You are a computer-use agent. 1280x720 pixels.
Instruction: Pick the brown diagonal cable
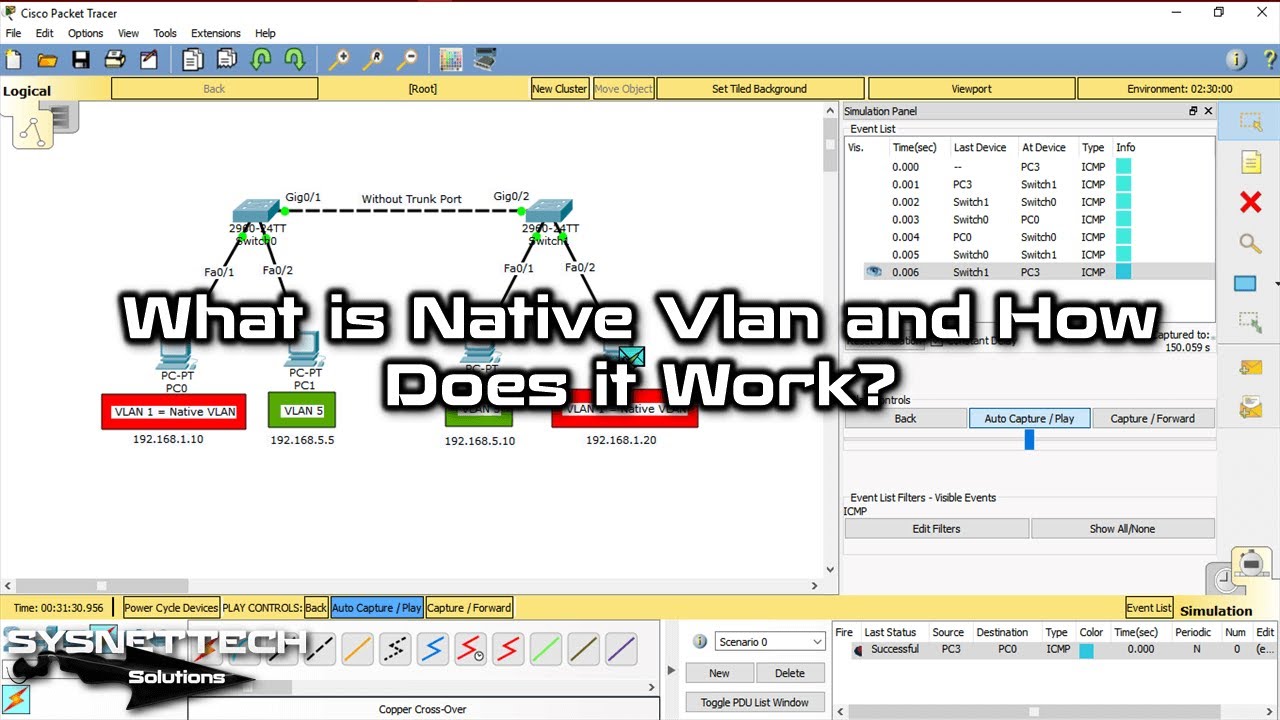tap(583, 650)
